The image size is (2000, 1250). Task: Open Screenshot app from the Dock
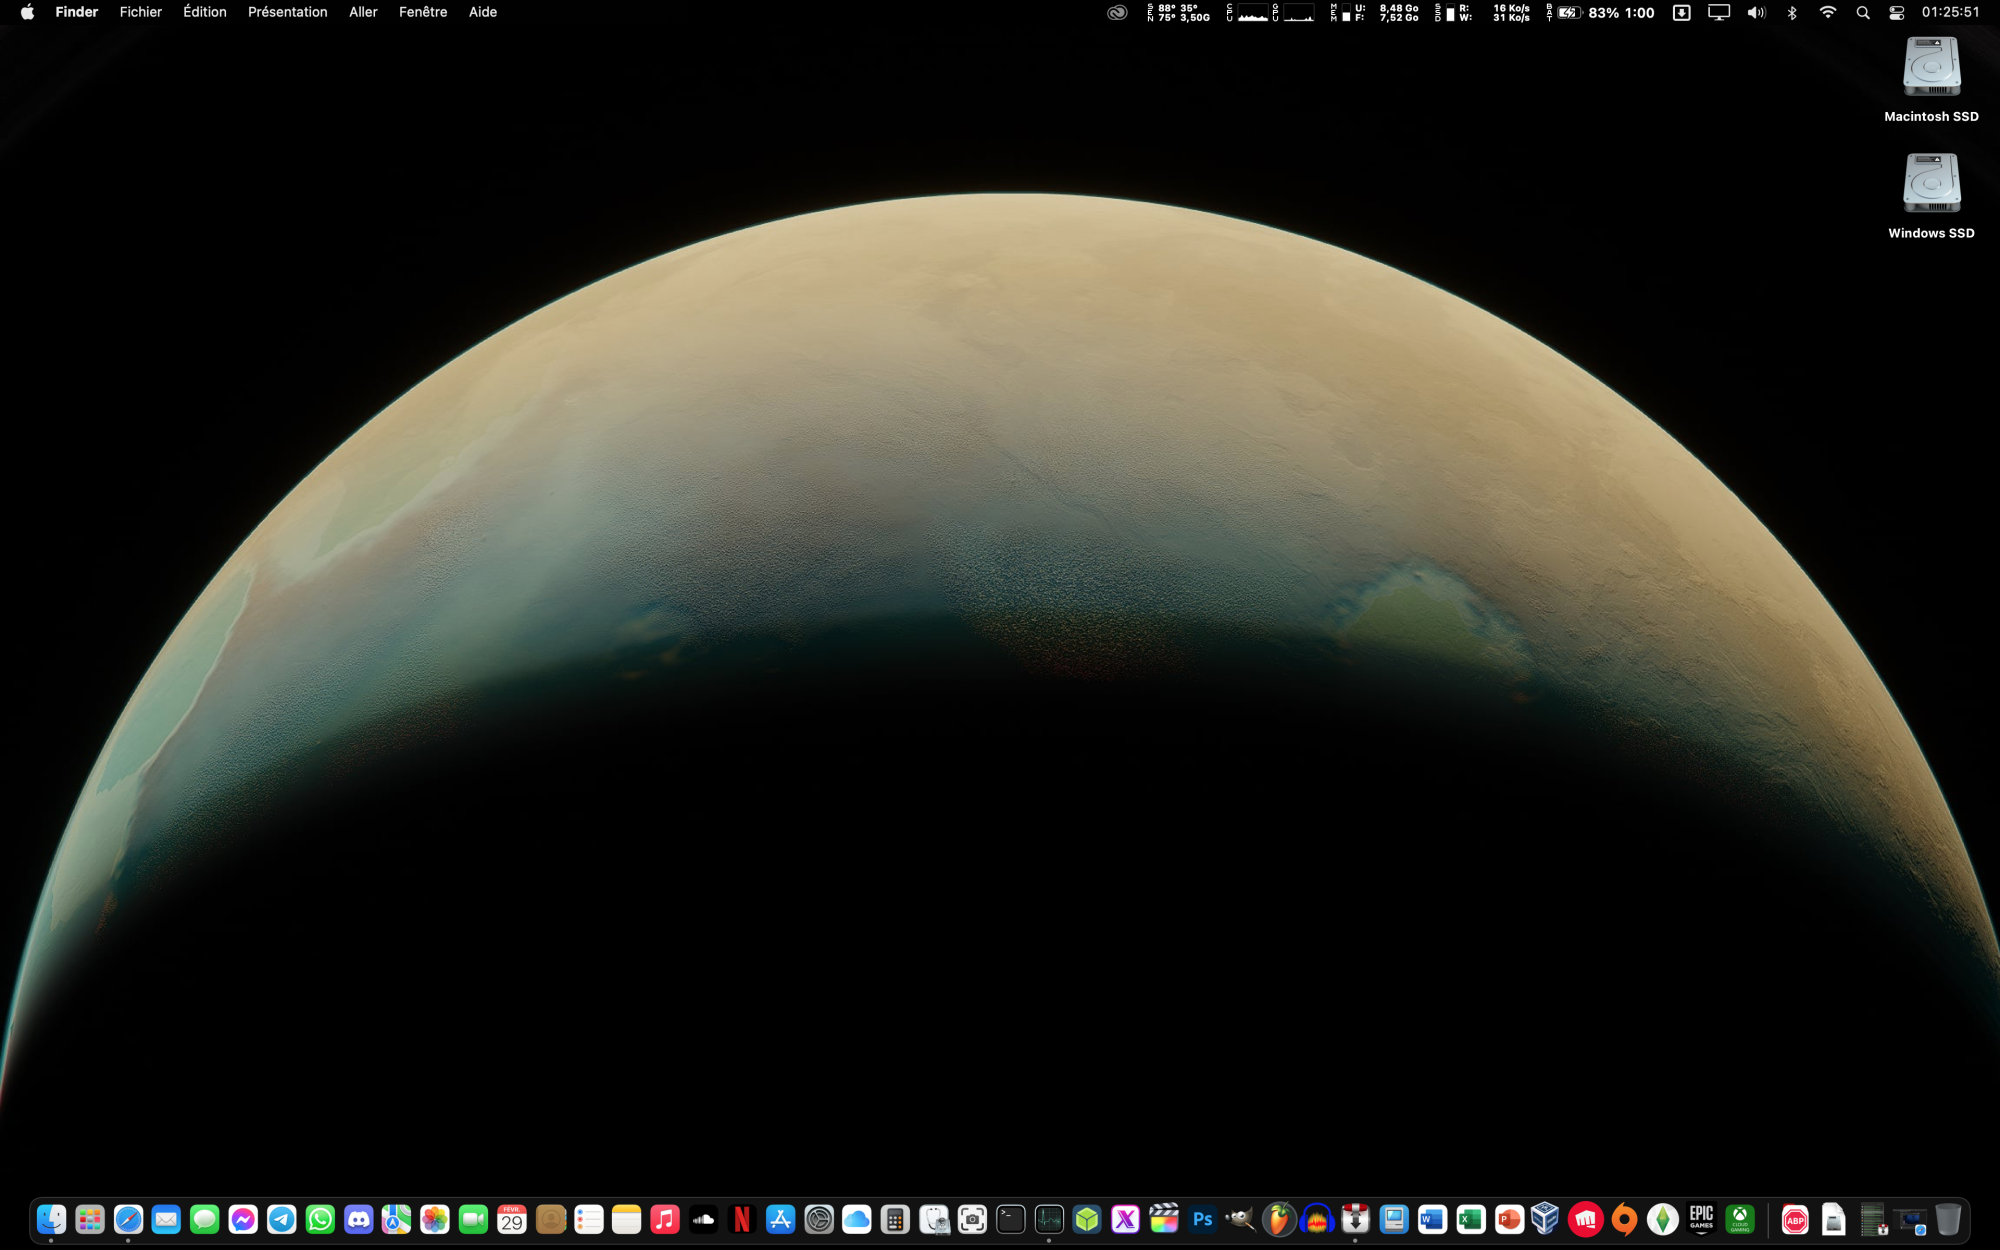(x=972, y=1219)
